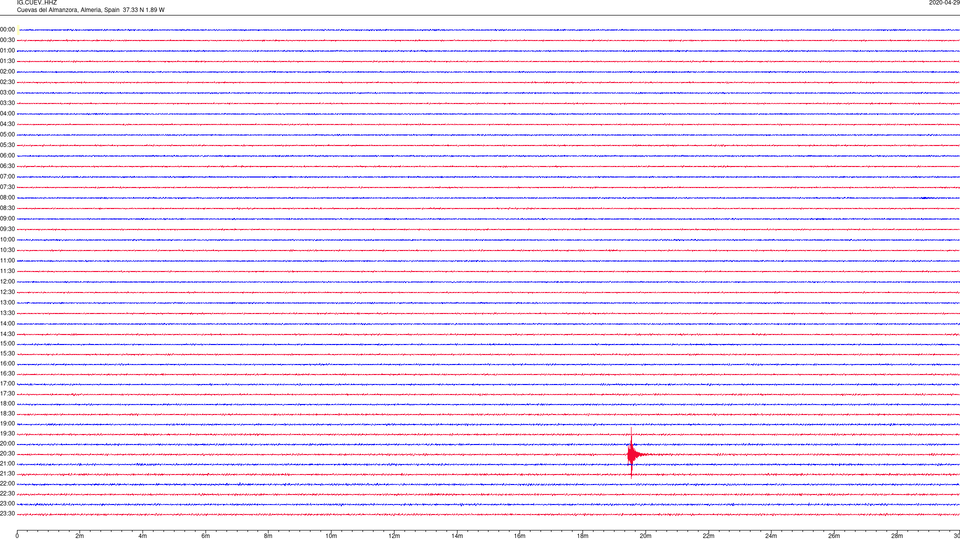
Task: Click the '01:00' row label
Action: click(x=7, y=51)
